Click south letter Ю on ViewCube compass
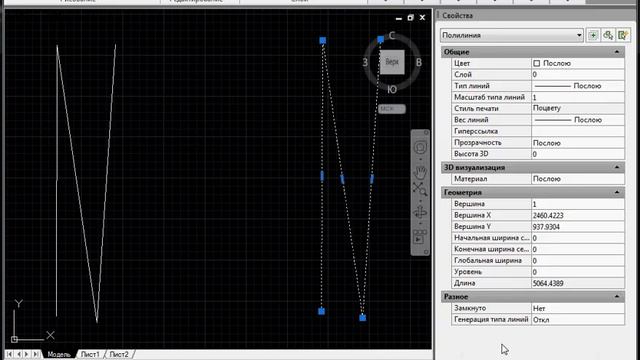The height and width of the screenshot is (360, 640). (x=392, y=89)
